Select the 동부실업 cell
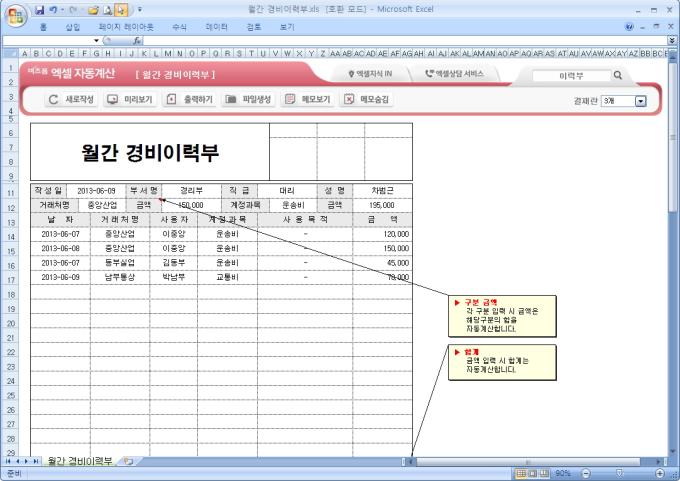Viewport: 680px width, 481px height. pos(120,263)
